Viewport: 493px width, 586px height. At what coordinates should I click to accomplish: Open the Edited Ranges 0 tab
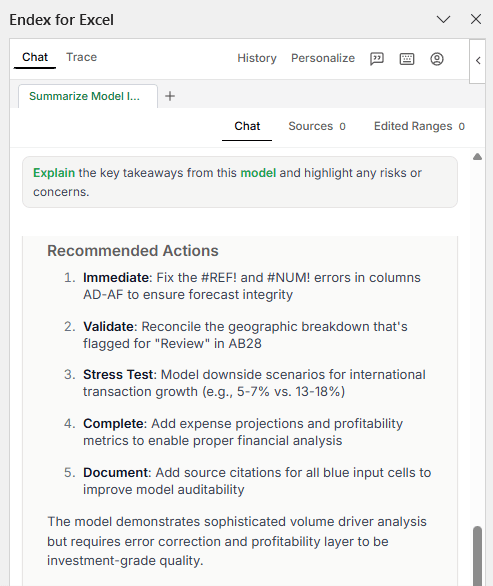pos(419,126)
